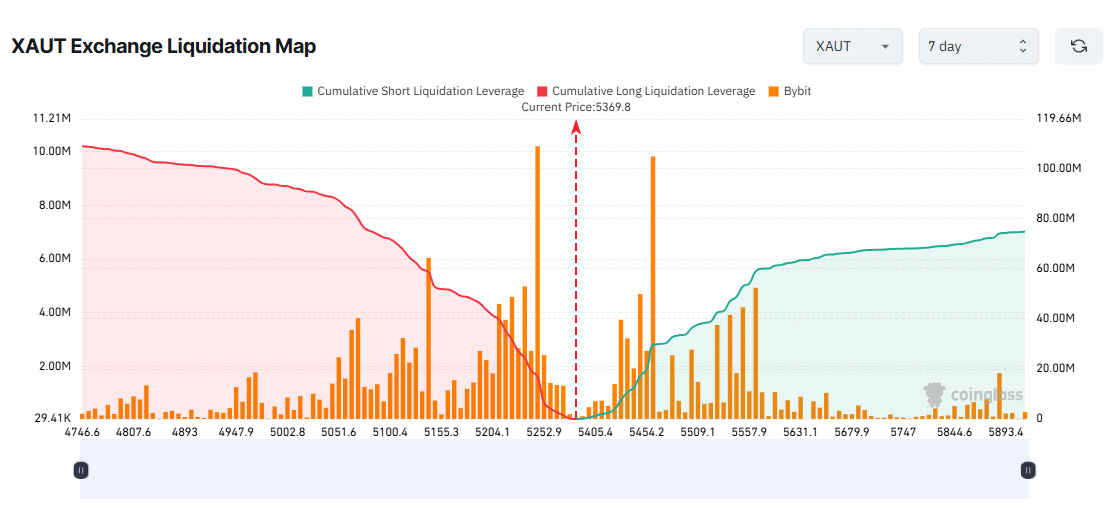Select the tallest orange bar near 5252.9
The image size is (1114, 512).
point(538,280)
